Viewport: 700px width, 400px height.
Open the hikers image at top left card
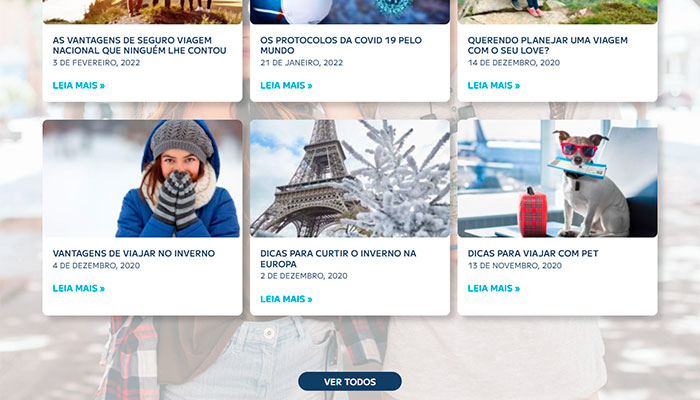point(142,12)
